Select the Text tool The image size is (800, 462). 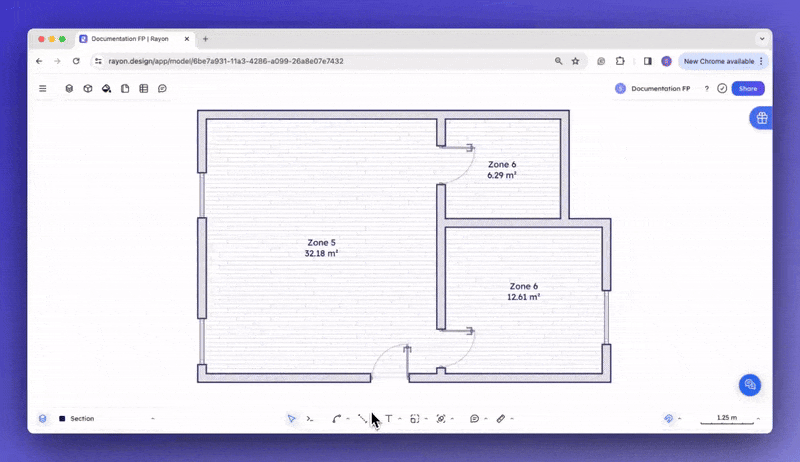(389, 419)
